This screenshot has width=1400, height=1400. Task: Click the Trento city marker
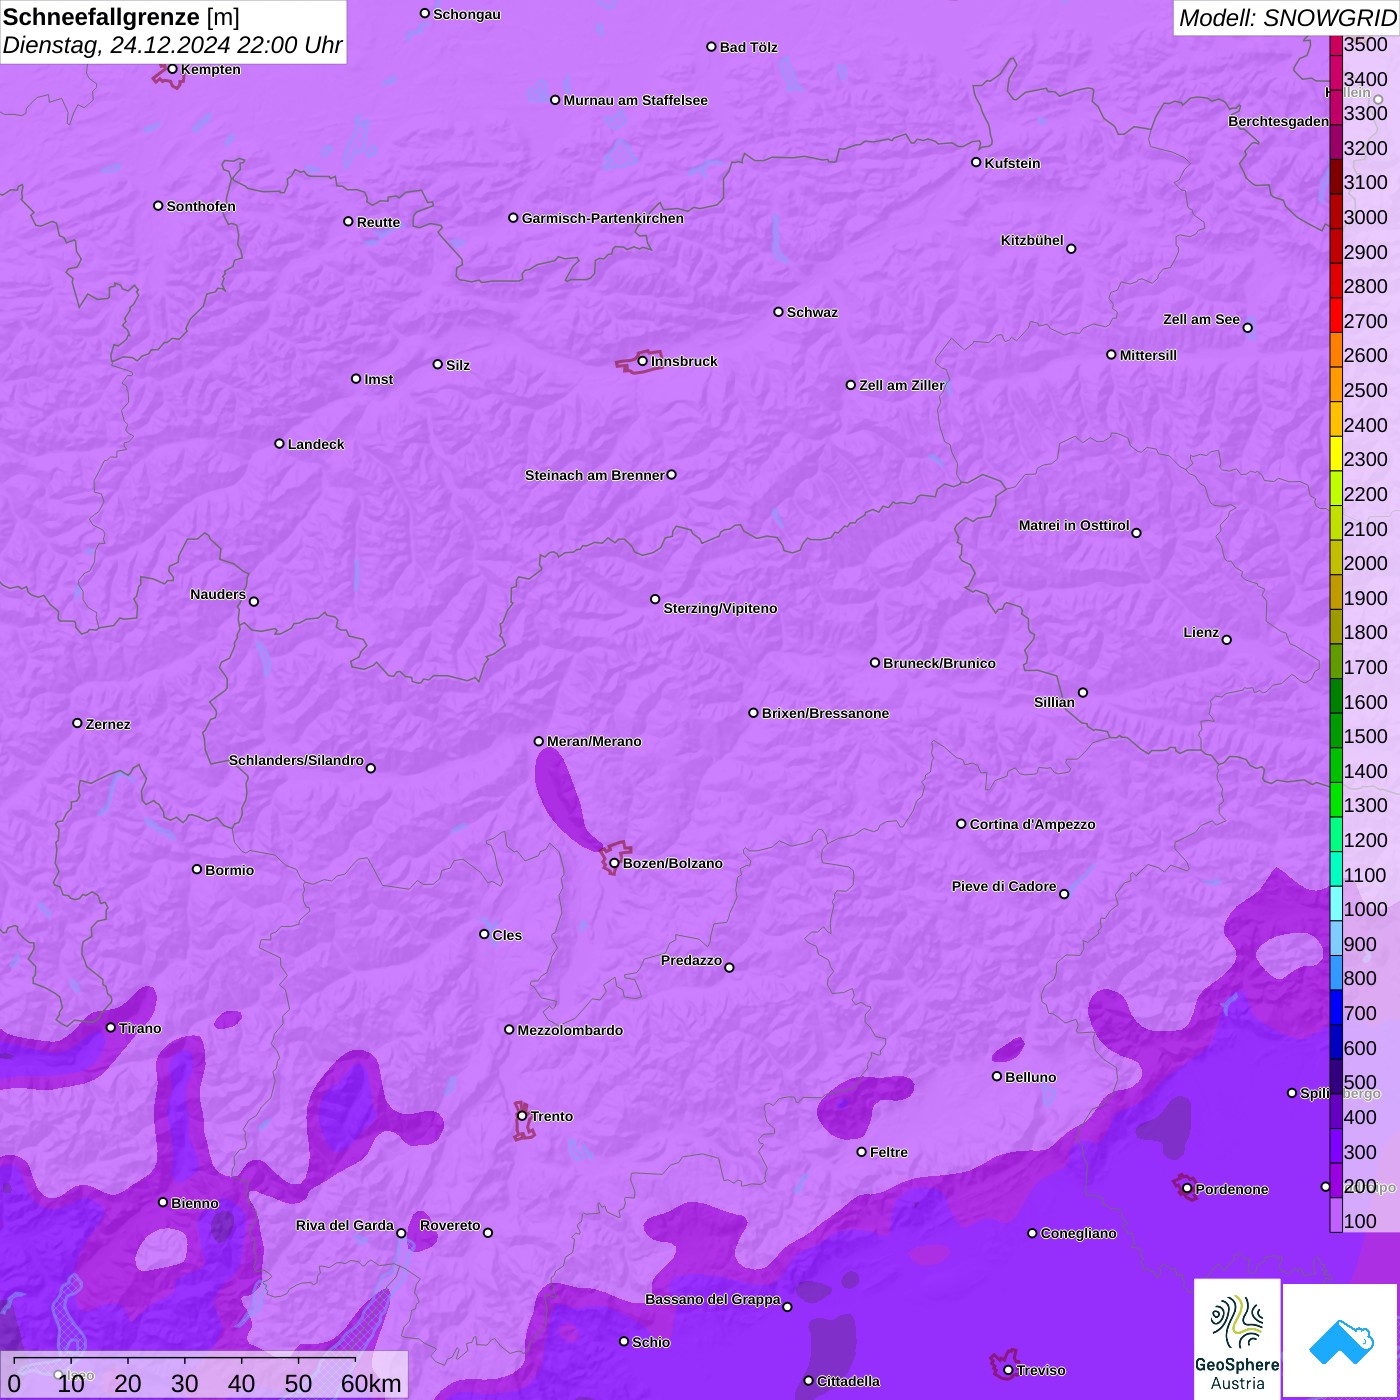point(522,1116)
